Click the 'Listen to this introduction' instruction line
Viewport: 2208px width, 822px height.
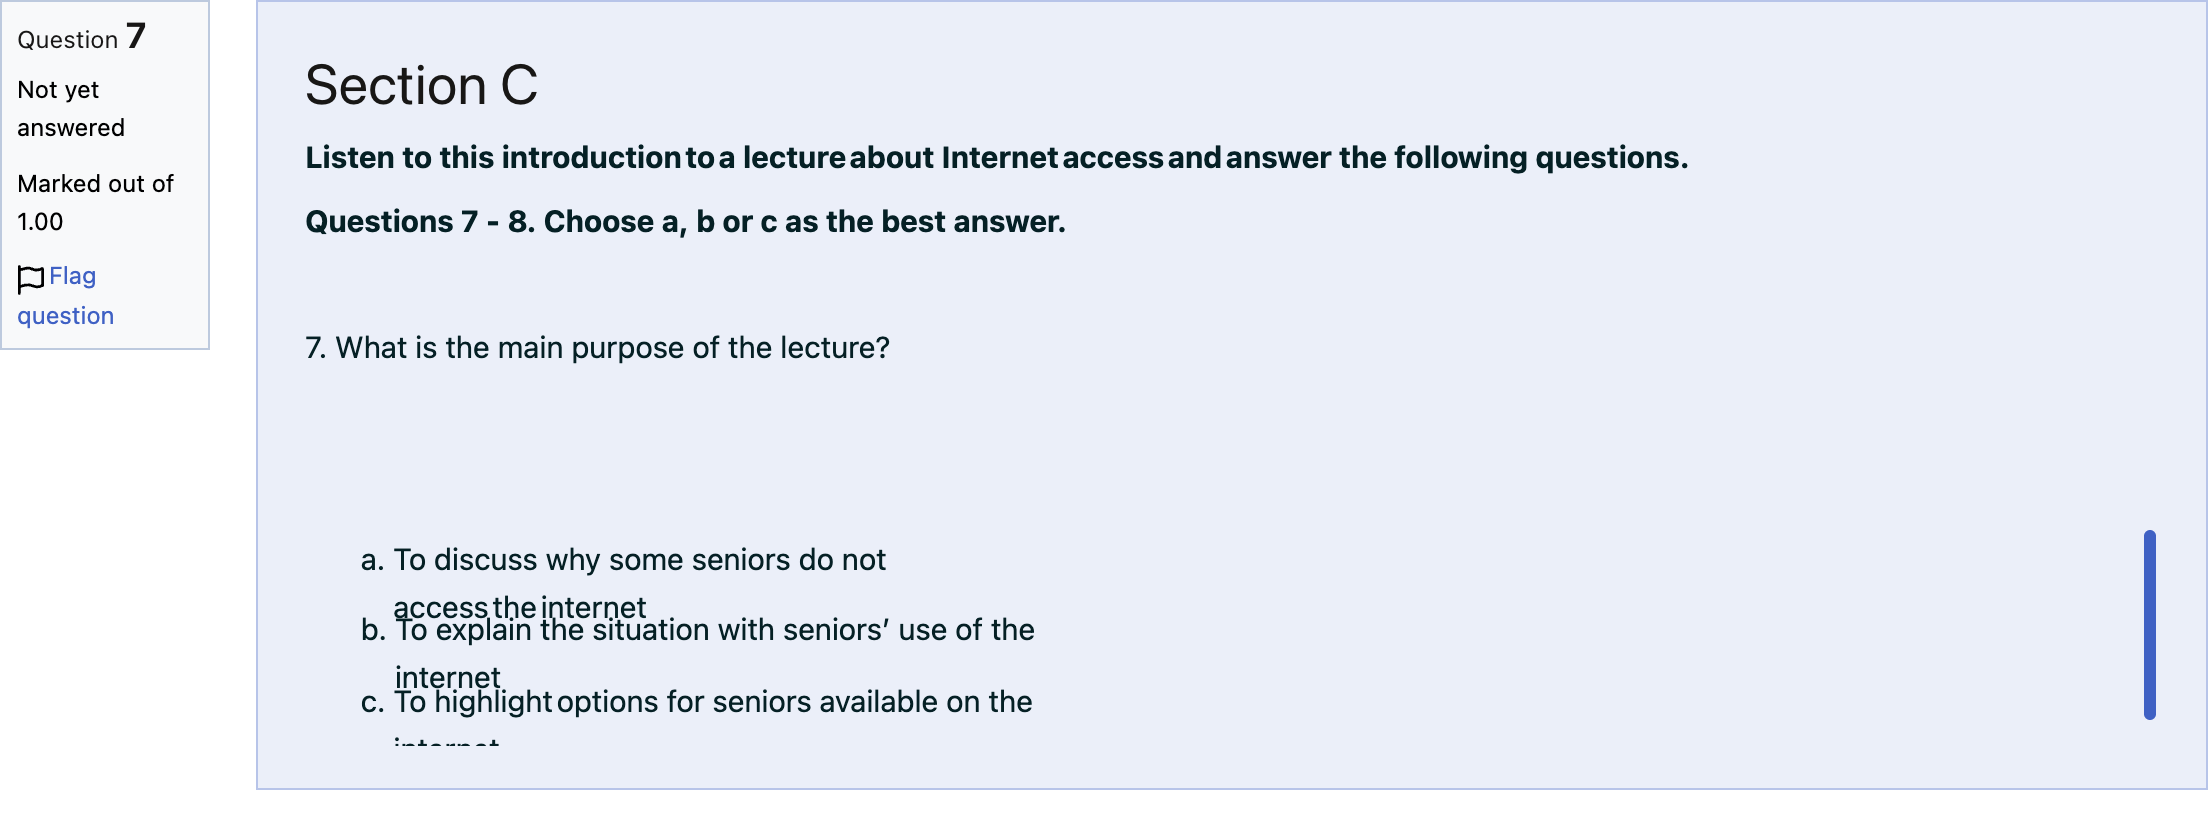996,158
